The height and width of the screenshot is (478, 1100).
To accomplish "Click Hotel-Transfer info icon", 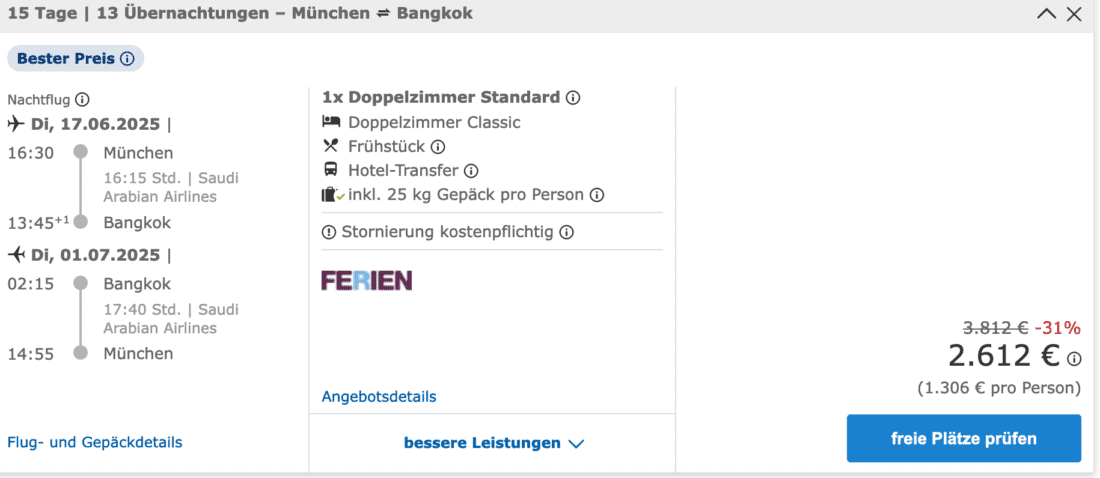I will pos(471,171).
